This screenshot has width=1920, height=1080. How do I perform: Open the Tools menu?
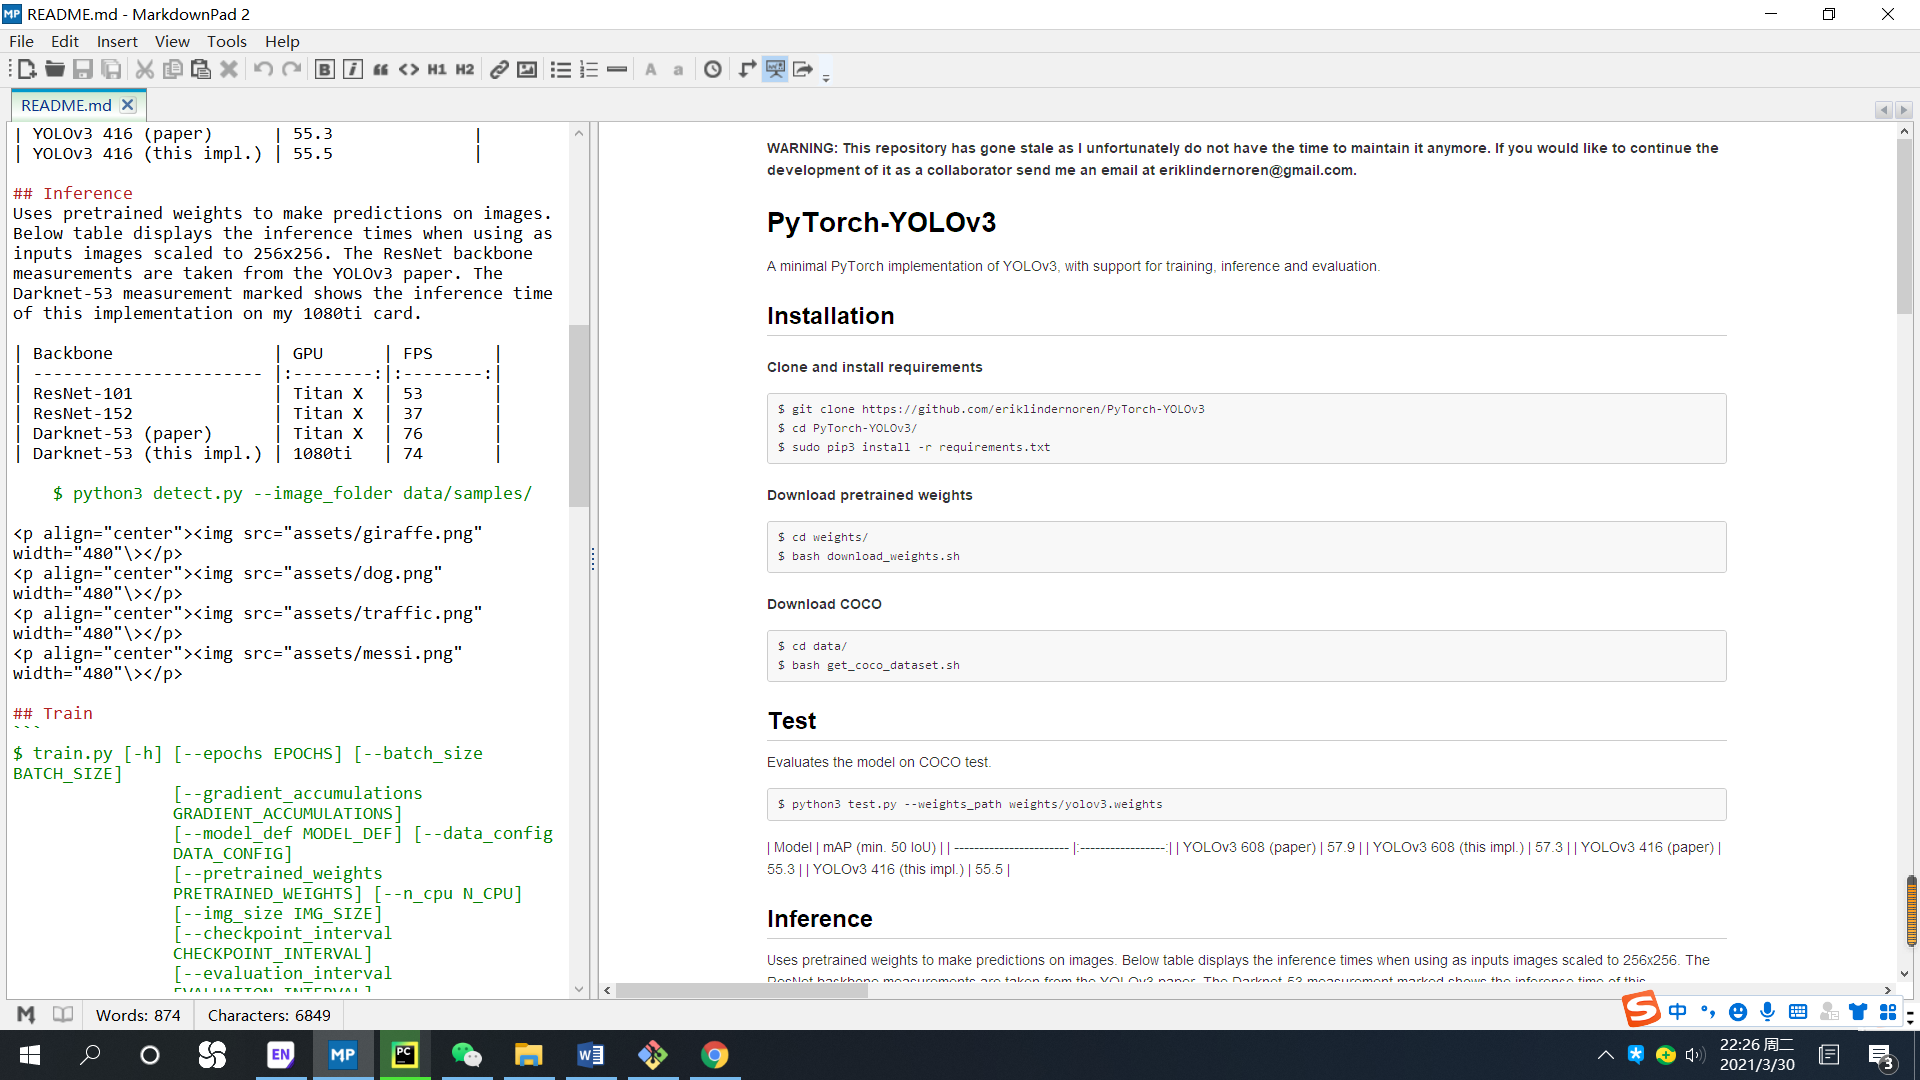point(227,41)
